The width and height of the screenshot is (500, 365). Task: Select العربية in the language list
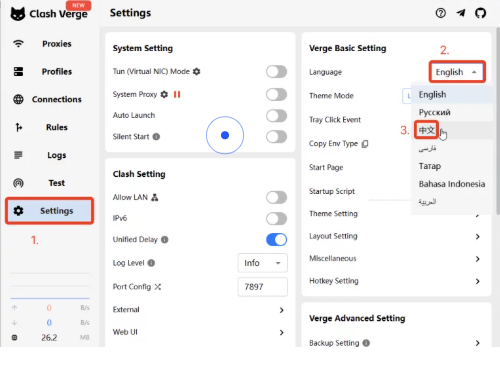[452, 202]
